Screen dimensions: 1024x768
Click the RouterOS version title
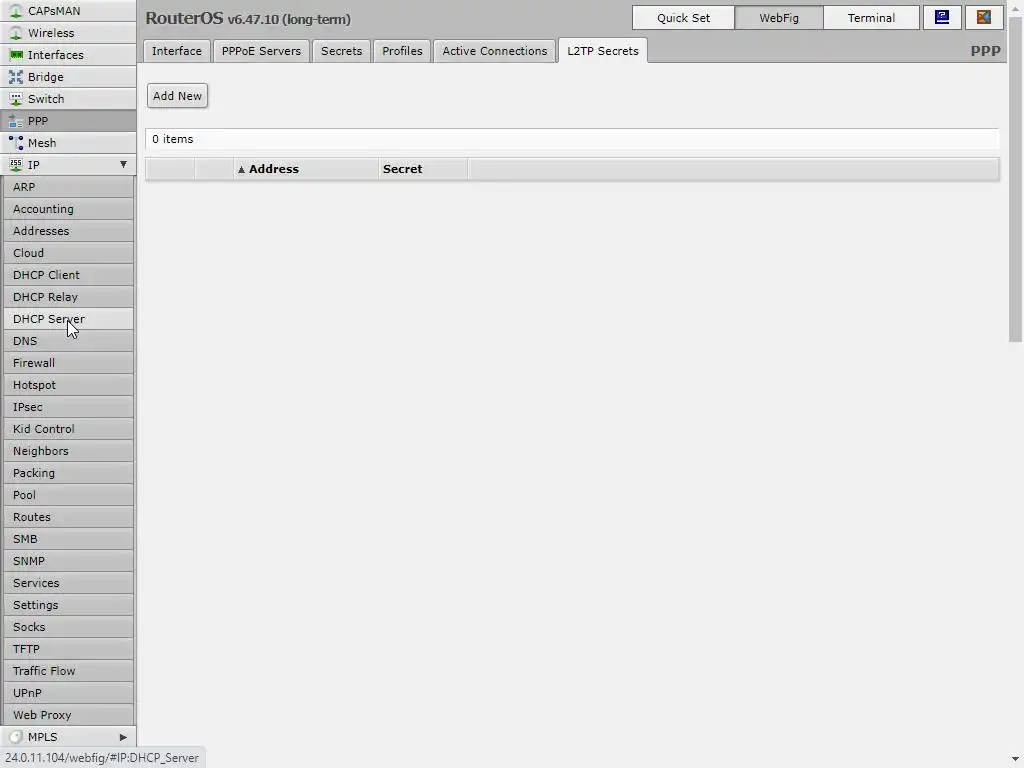[x=248, y=18]
